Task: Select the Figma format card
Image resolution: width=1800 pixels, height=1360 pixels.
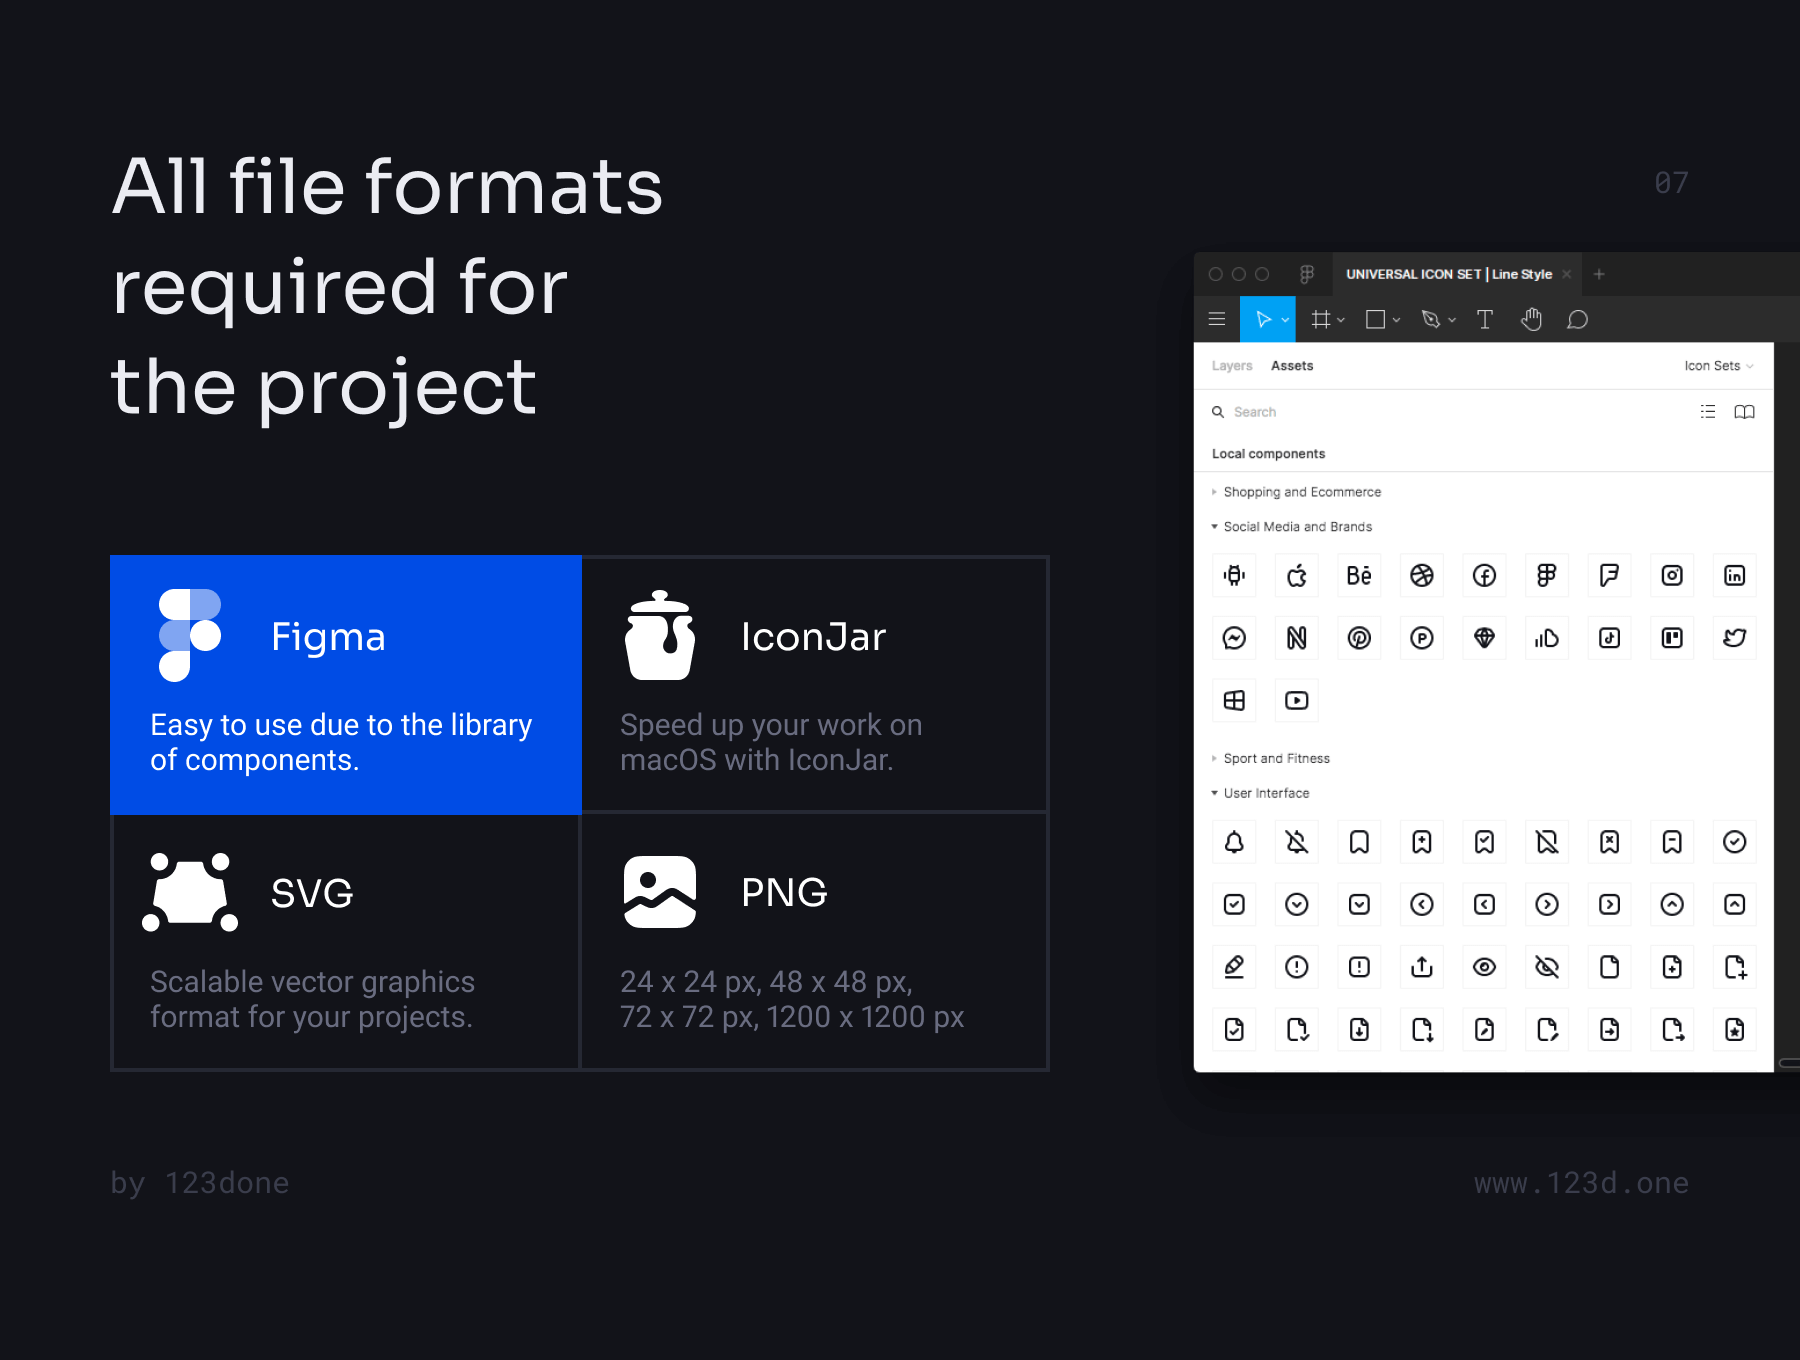Action: coord(346,685)
